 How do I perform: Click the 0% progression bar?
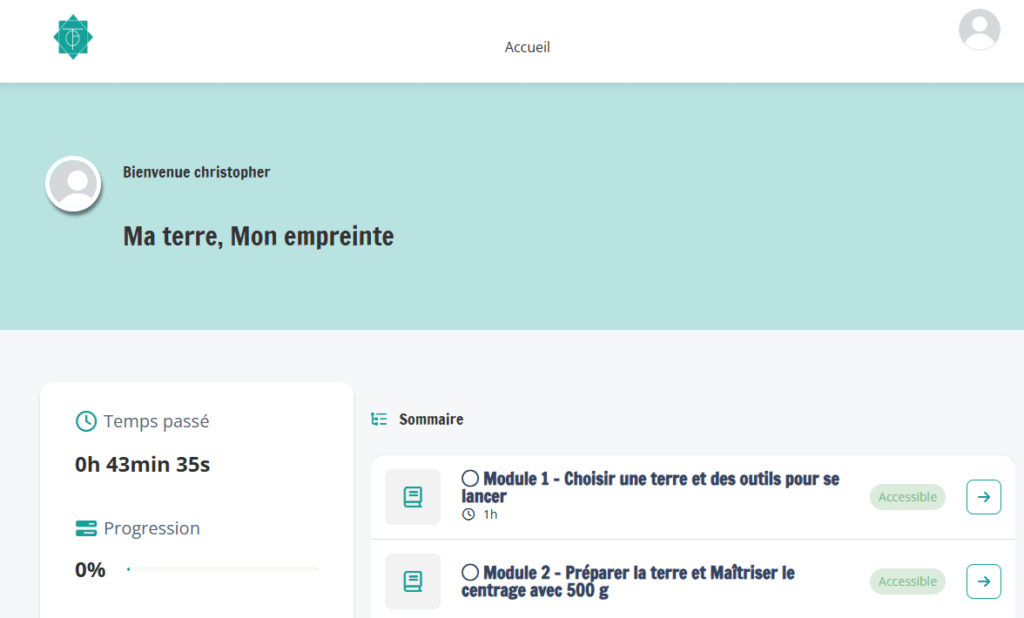[223, 570]
